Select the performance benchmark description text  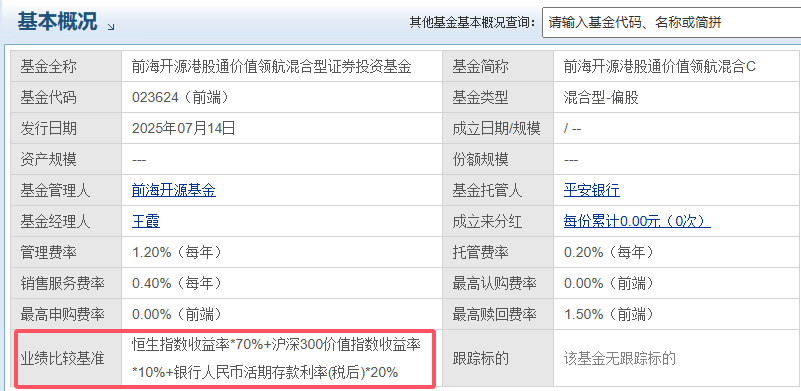click(x=276, y=359)
